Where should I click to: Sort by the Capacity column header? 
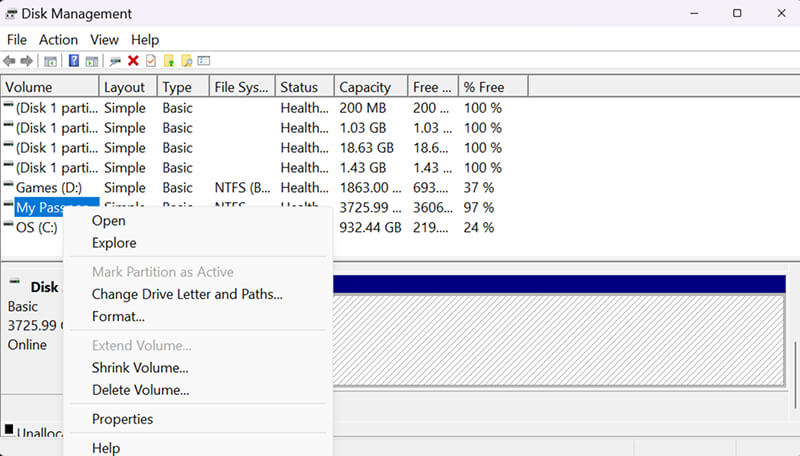point(371,87)
